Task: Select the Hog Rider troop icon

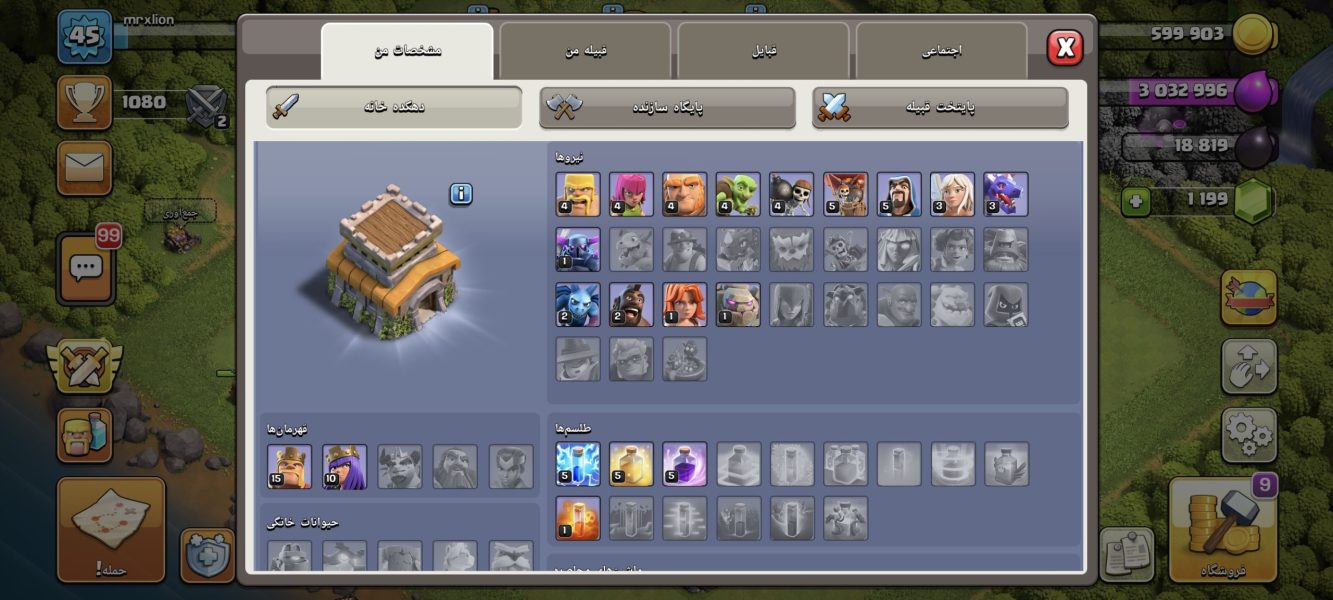Action: pos(632,304)
